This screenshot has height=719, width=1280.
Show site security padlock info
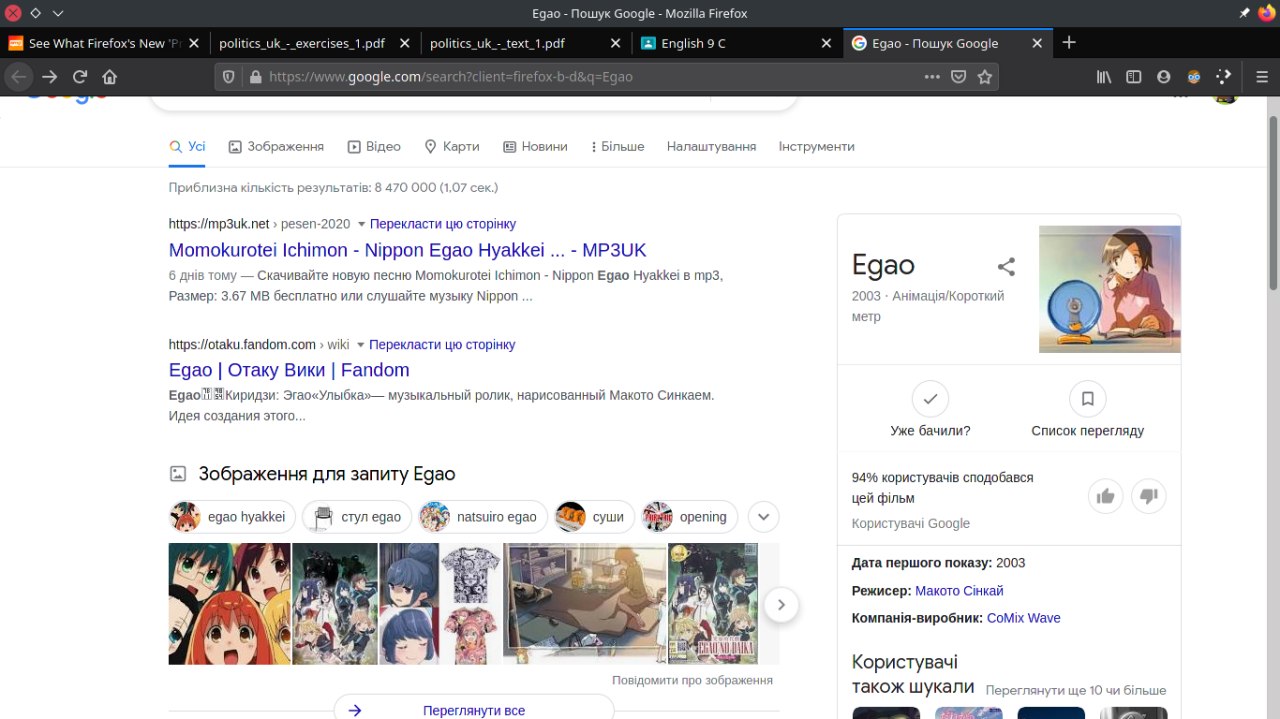254,76
